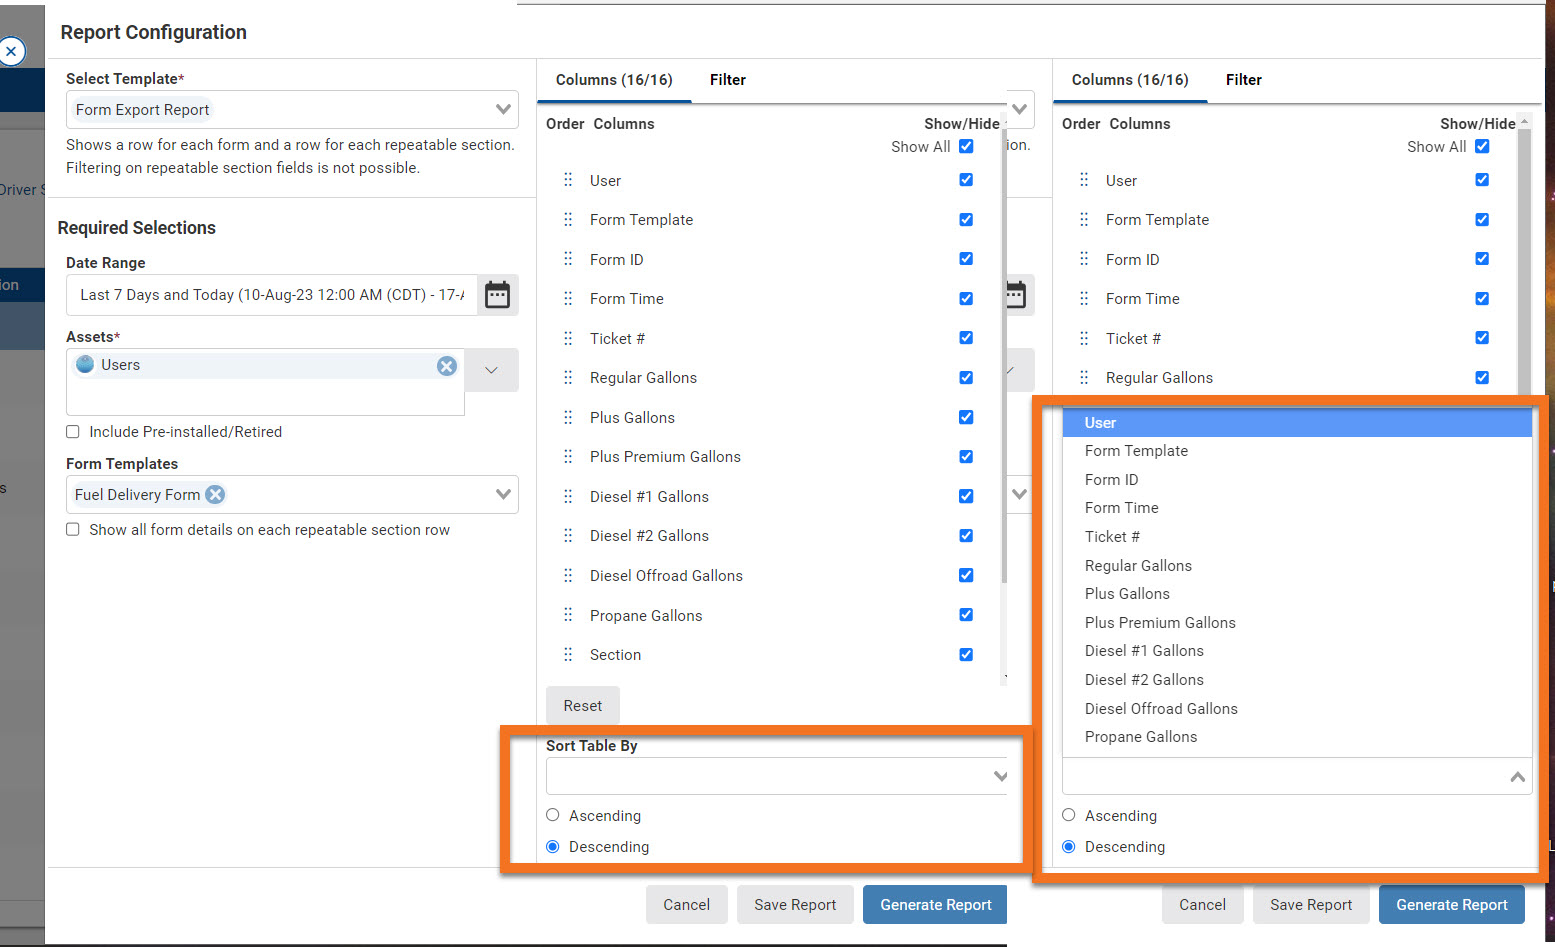Grab drag handle for Ticket # row, left panel
The image size is (1555, 947).
pos(568,338)
